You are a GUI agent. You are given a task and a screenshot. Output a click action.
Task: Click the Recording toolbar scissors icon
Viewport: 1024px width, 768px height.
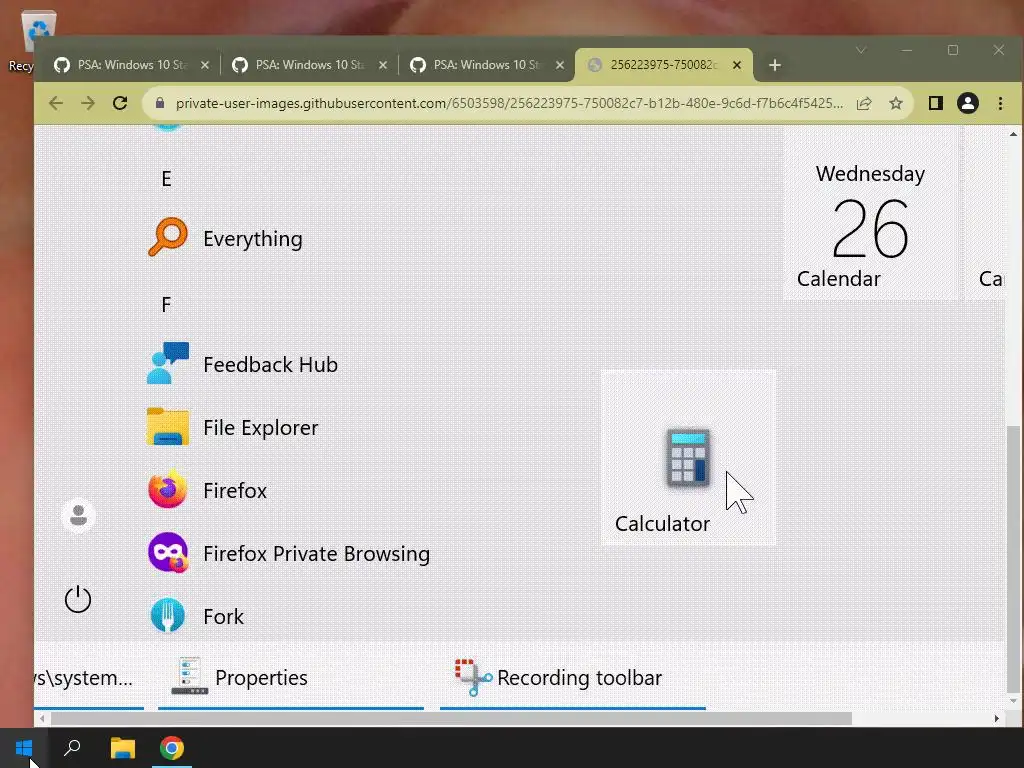coord(473,677)
